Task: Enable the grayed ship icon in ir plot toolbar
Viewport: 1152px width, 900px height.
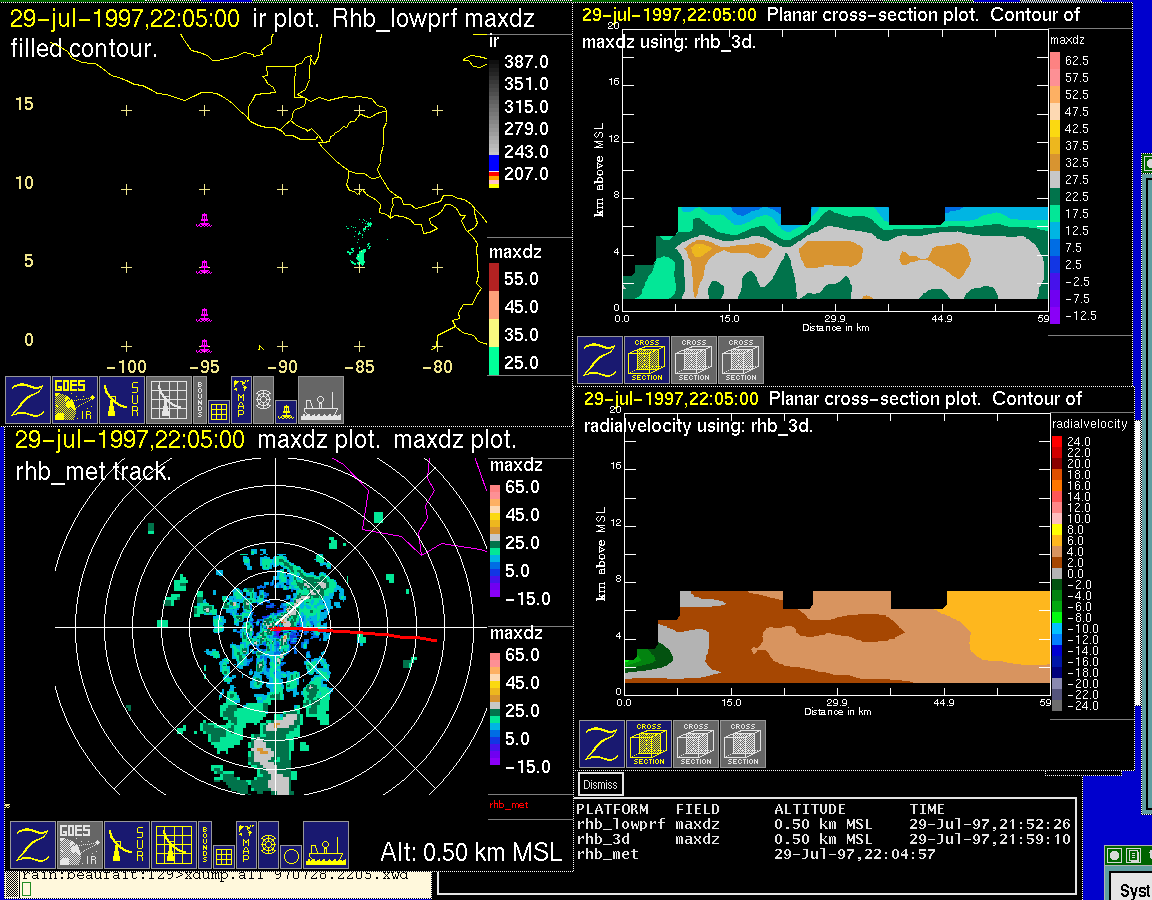Action: pyautogui.click(x=321, y=400)
